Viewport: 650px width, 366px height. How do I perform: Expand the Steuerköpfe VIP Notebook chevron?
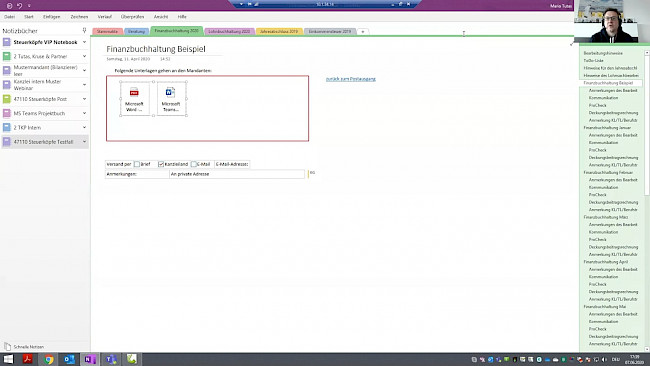tap(84, 42)
